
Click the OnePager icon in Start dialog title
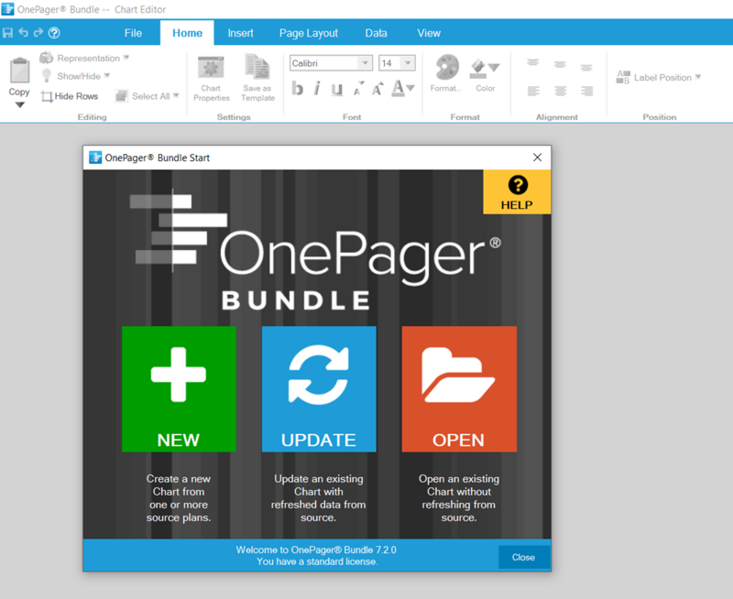95,158
